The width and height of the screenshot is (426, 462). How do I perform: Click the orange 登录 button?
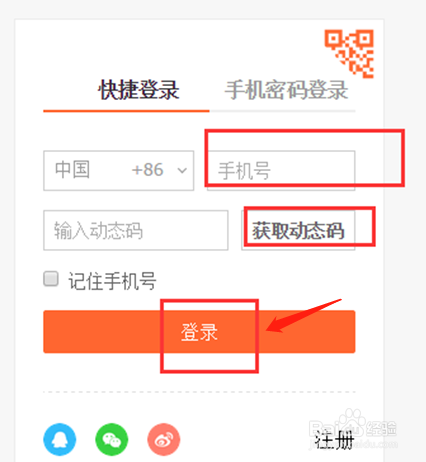[199, 332]
